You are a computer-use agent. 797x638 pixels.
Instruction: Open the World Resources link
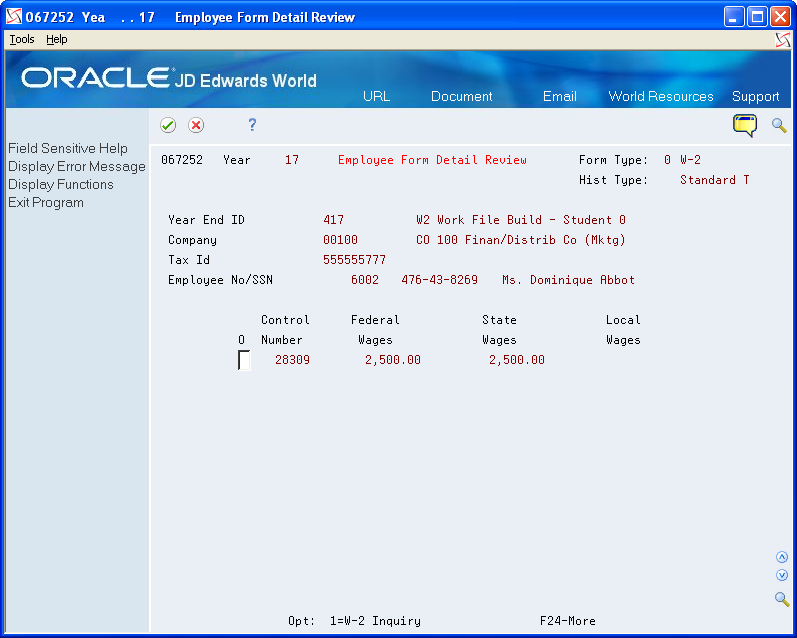click(661, 97)
